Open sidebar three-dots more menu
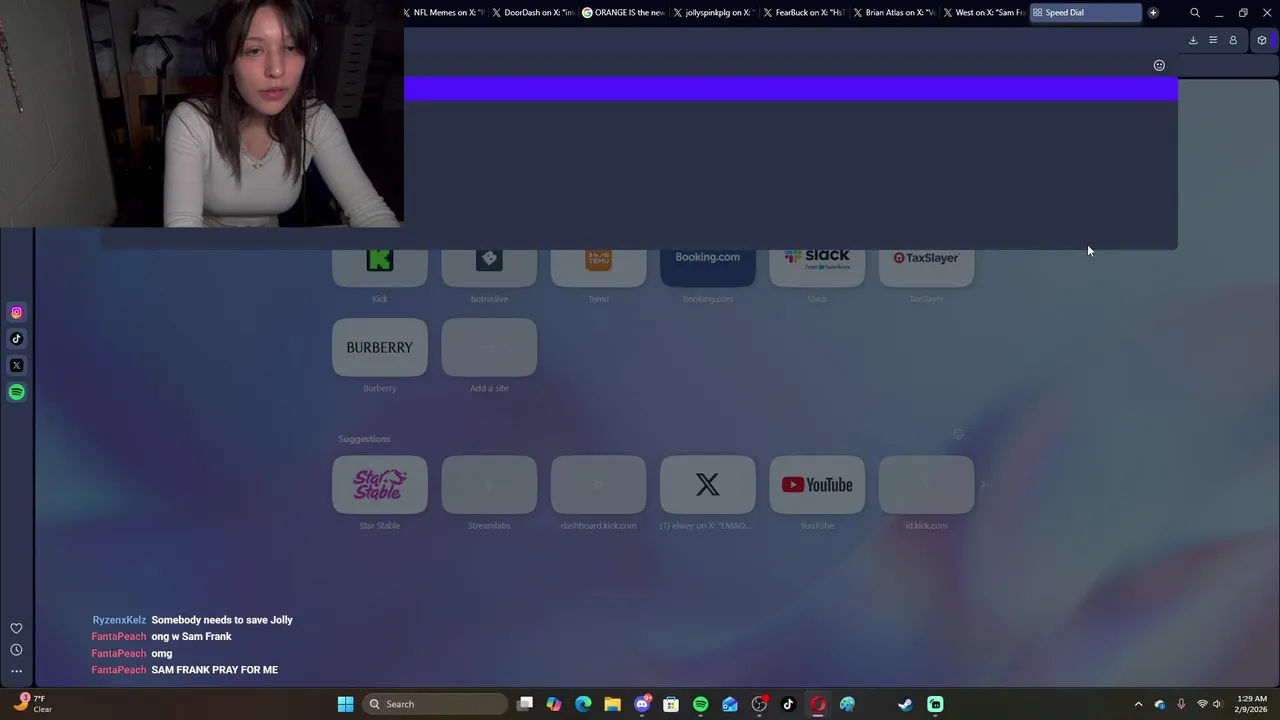The height and width of the screenshot is (720, 1280). click(x=16, y=671)
